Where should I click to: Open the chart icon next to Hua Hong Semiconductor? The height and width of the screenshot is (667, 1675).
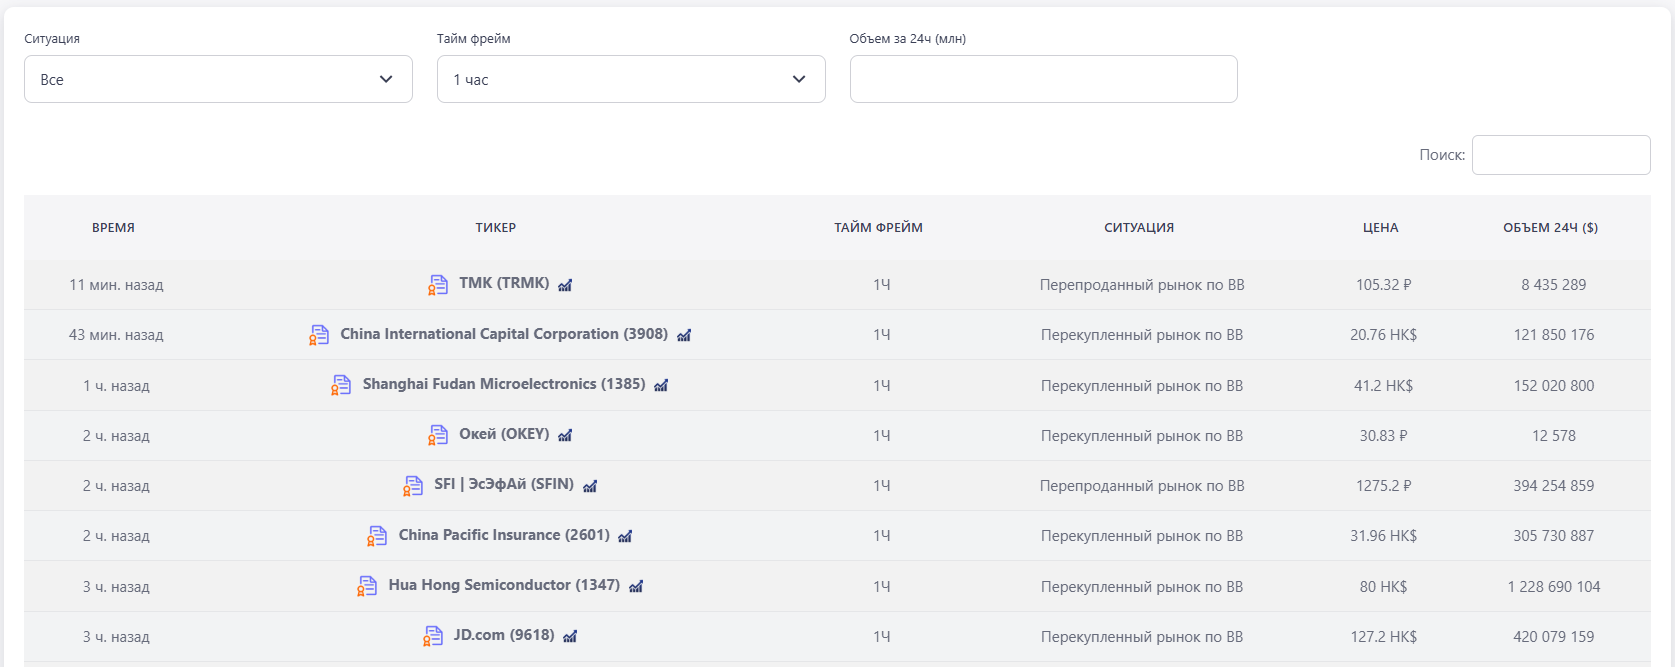click(x=636, y=586)
